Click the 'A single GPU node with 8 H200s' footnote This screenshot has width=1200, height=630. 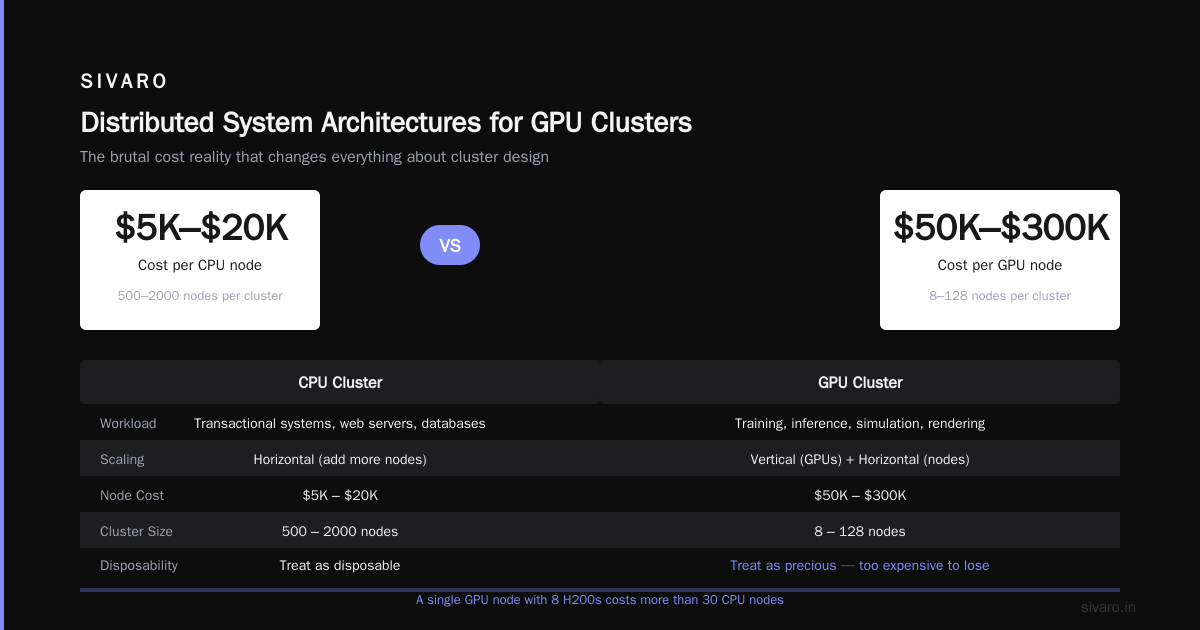click(600, 600)
